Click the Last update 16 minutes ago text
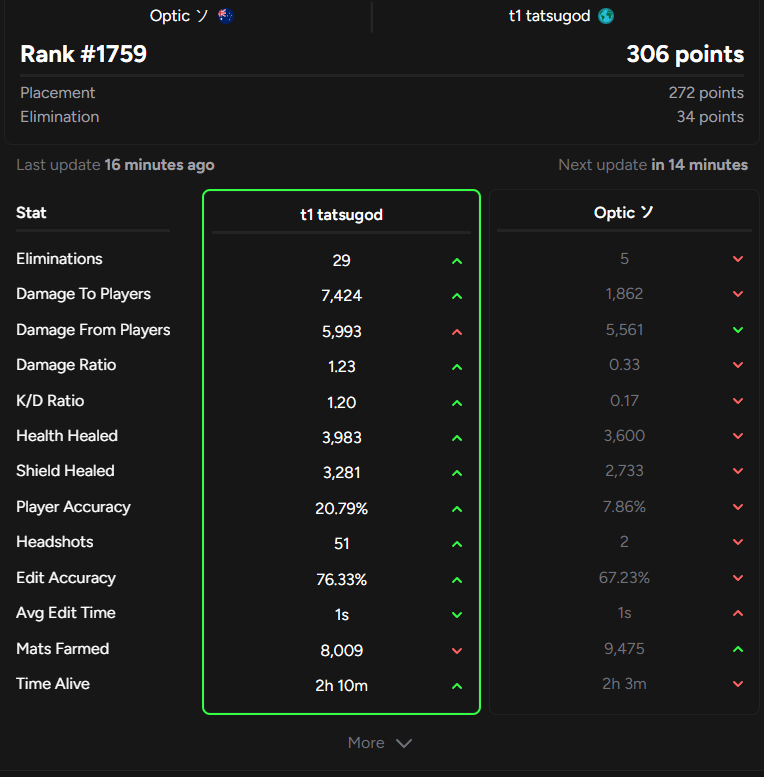 pos(115,165)
